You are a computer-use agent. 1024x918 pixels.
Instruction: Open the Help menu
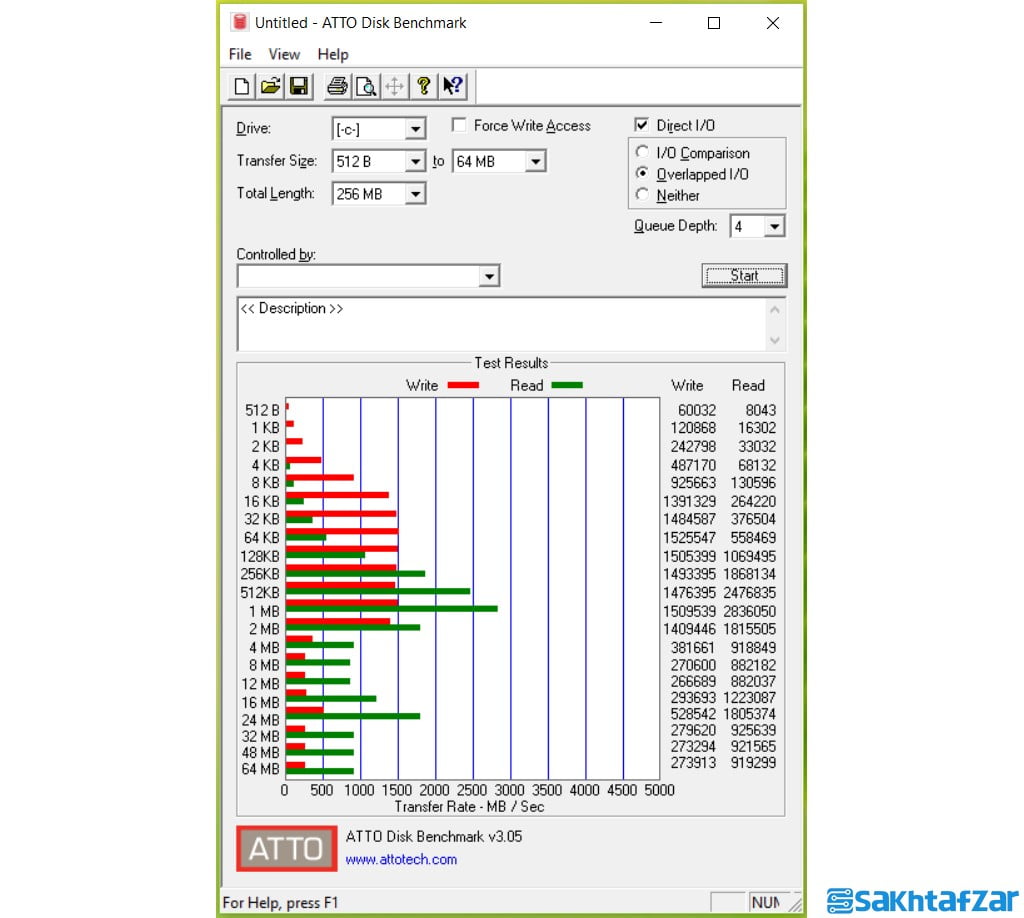(333, 54)
